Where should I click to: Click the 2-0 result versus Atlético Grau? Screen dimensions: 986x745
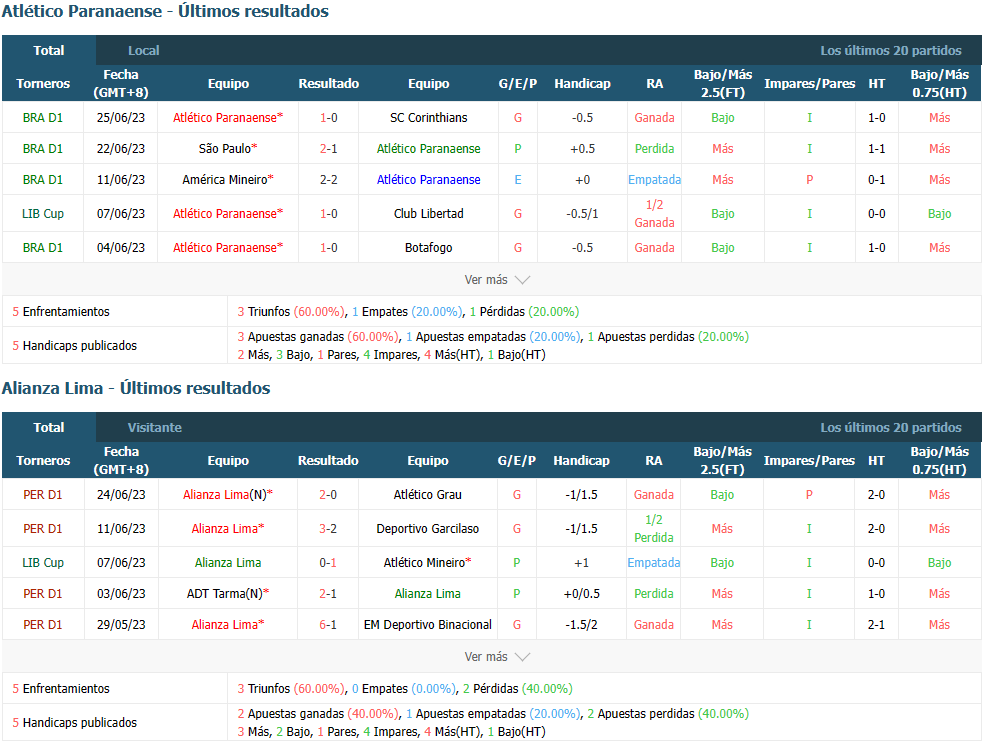[328, 495]
